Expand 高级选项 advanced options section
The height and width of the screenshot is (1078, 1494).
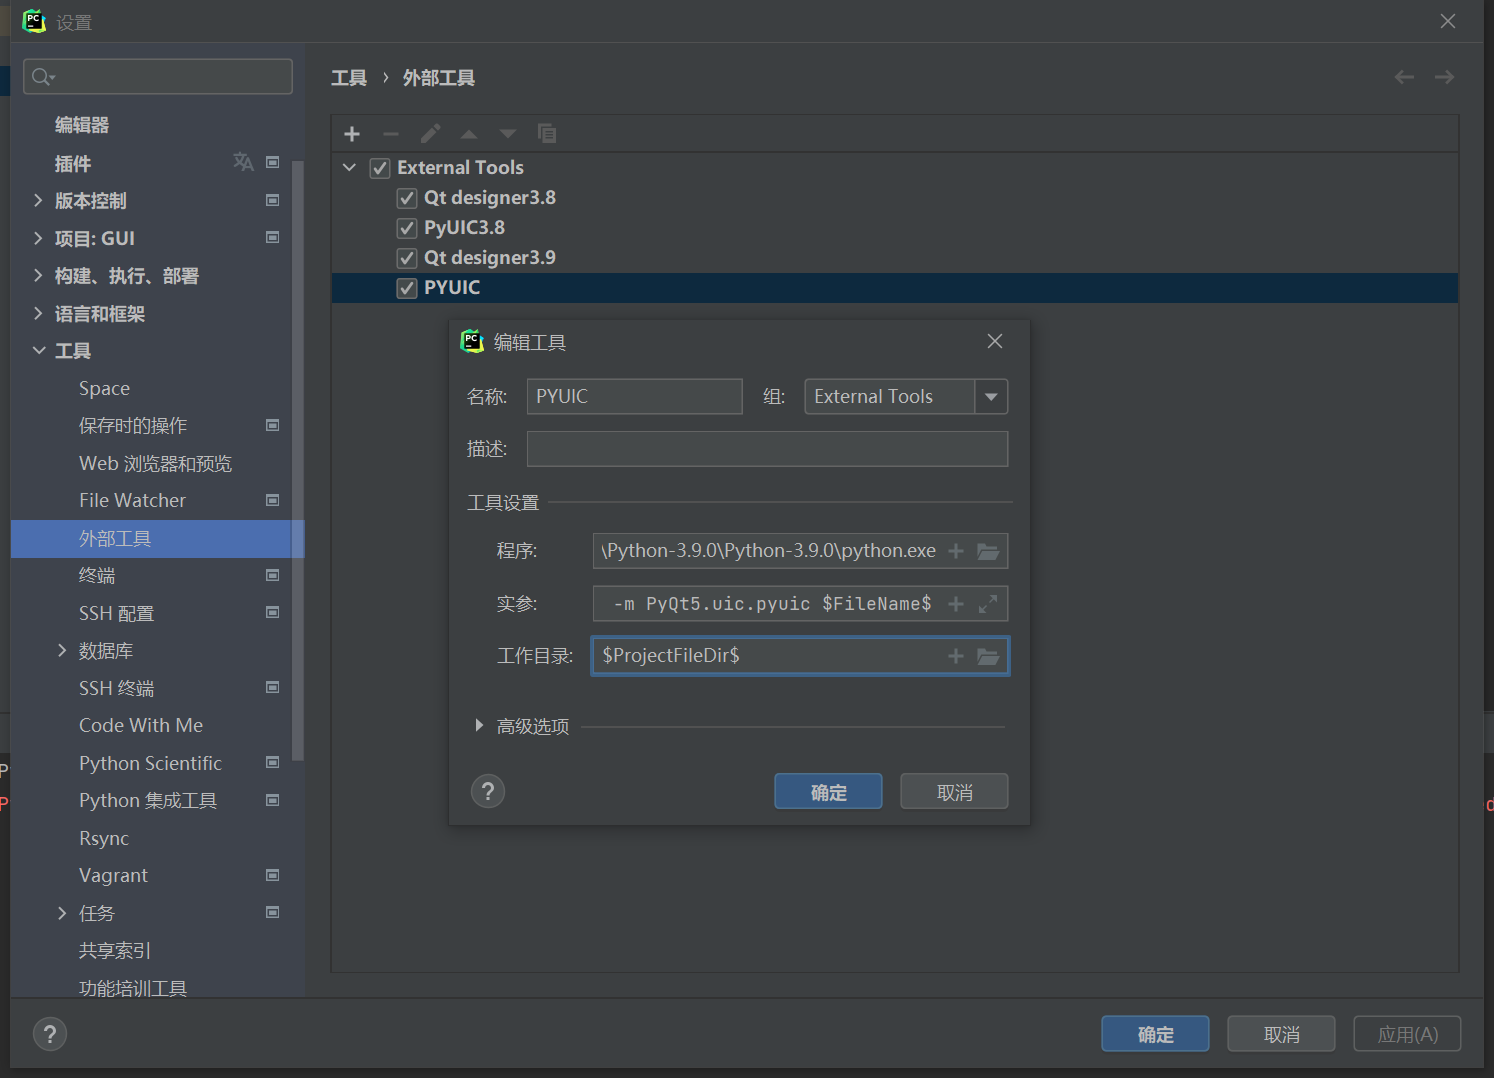[479, 725]
